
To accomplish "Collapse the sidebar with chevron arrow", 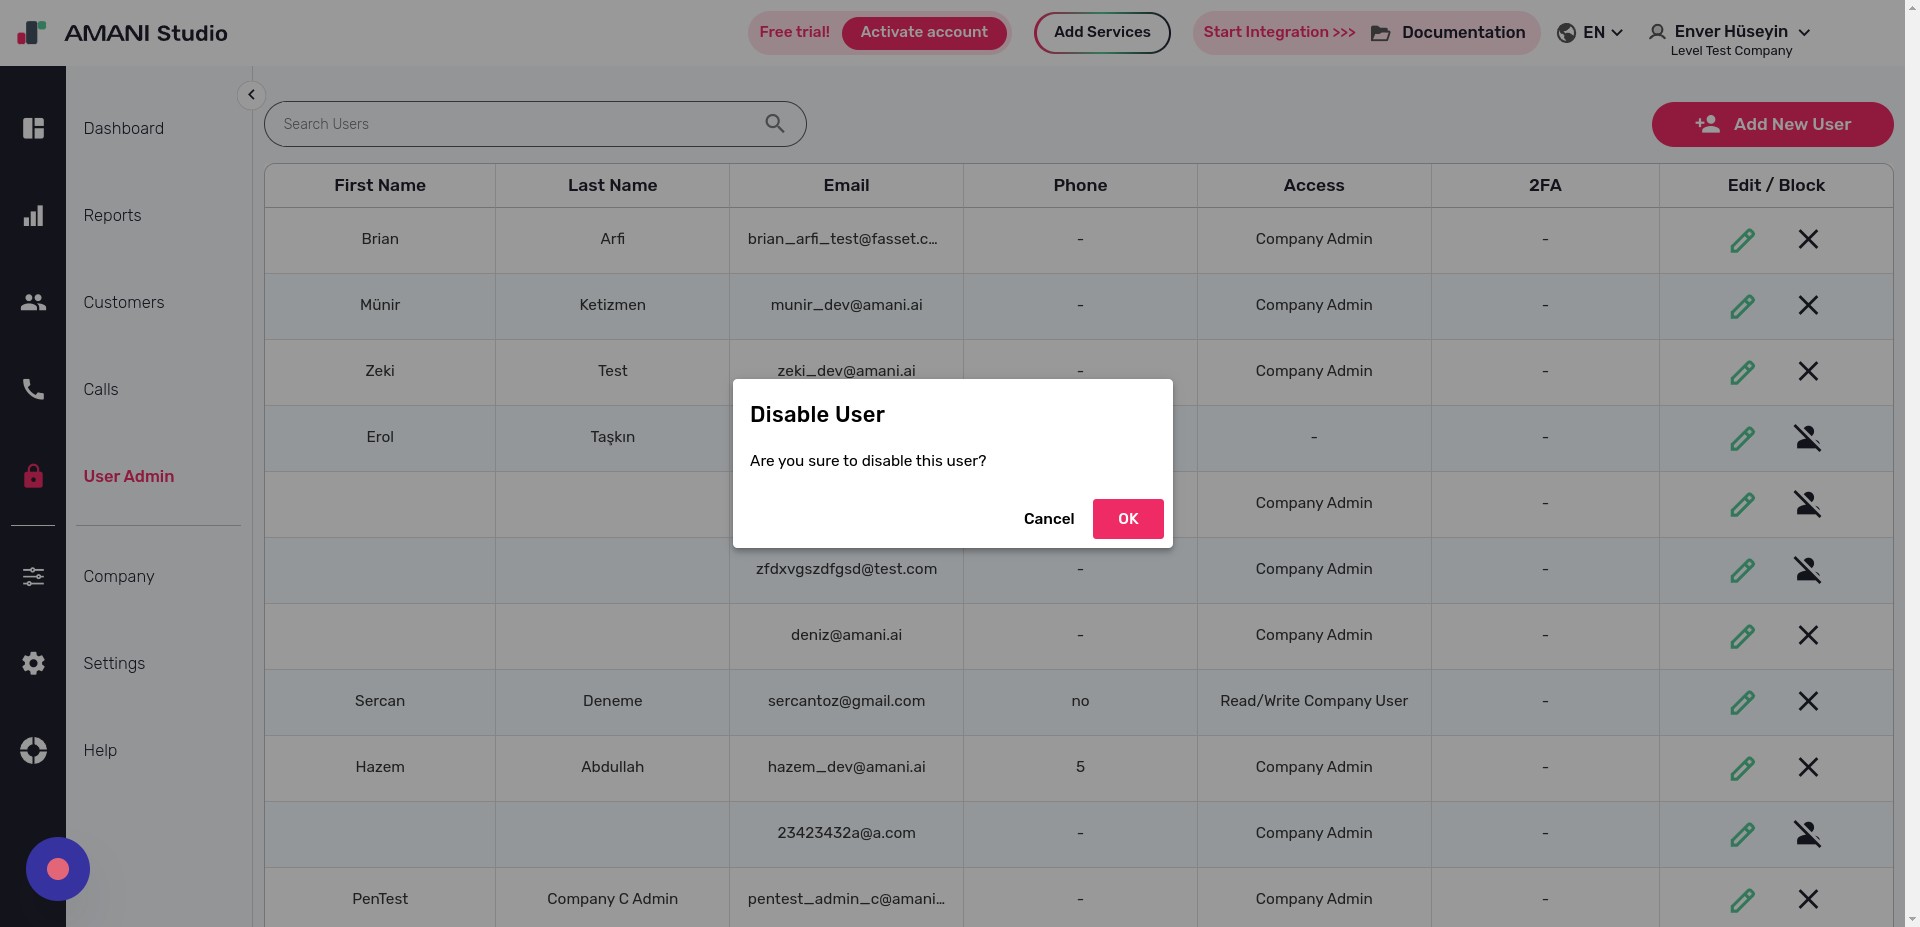I will click(251, 95).
